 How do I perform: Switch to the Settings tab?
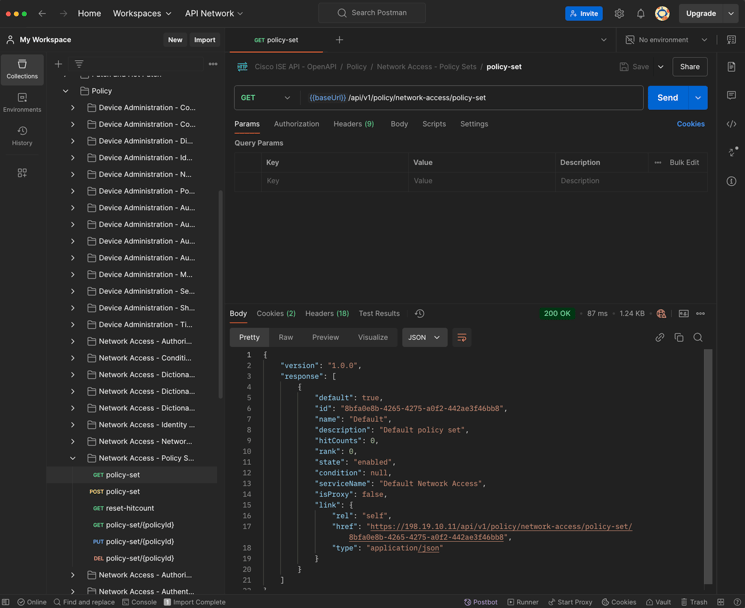tap(474, 124)
